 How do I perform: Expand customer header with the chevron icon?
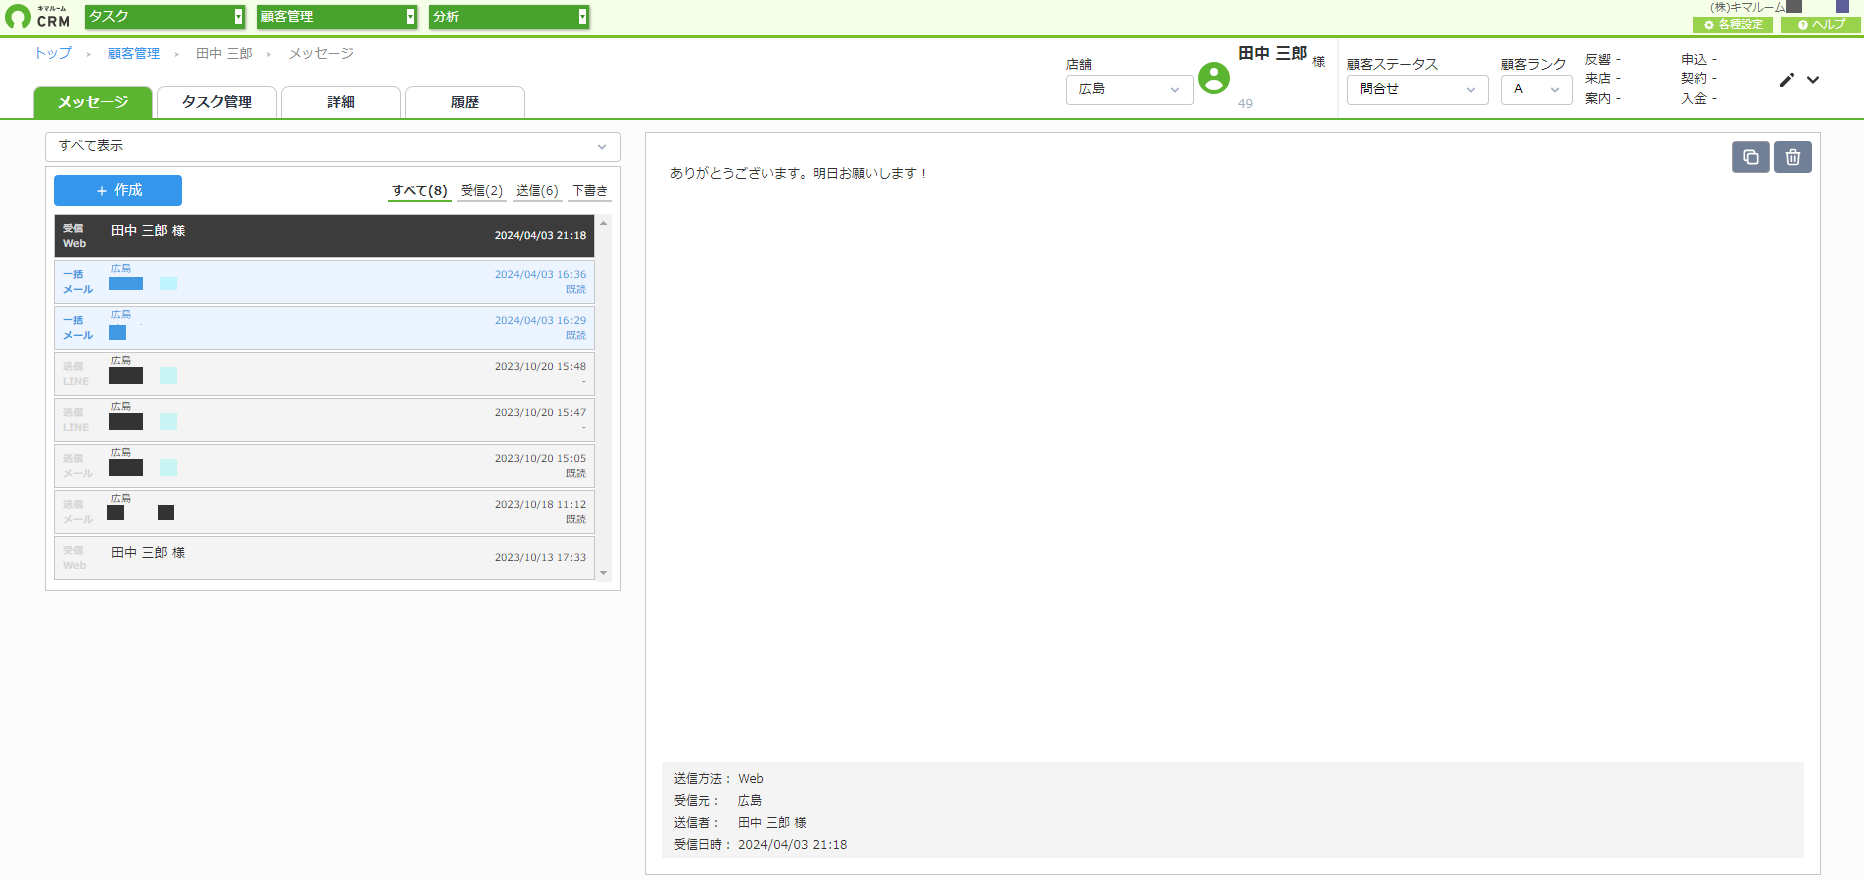pos(1813,80)
